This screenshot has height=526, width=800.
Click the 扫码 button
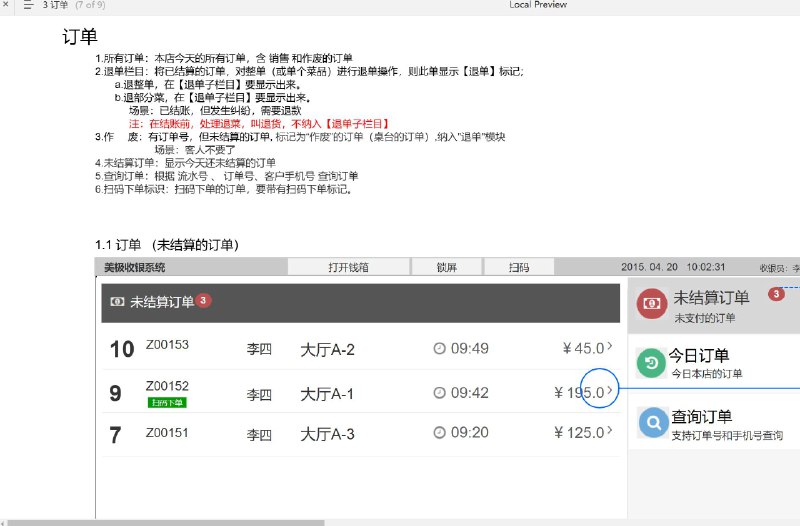pyautogui.click(x=519, y=267)
